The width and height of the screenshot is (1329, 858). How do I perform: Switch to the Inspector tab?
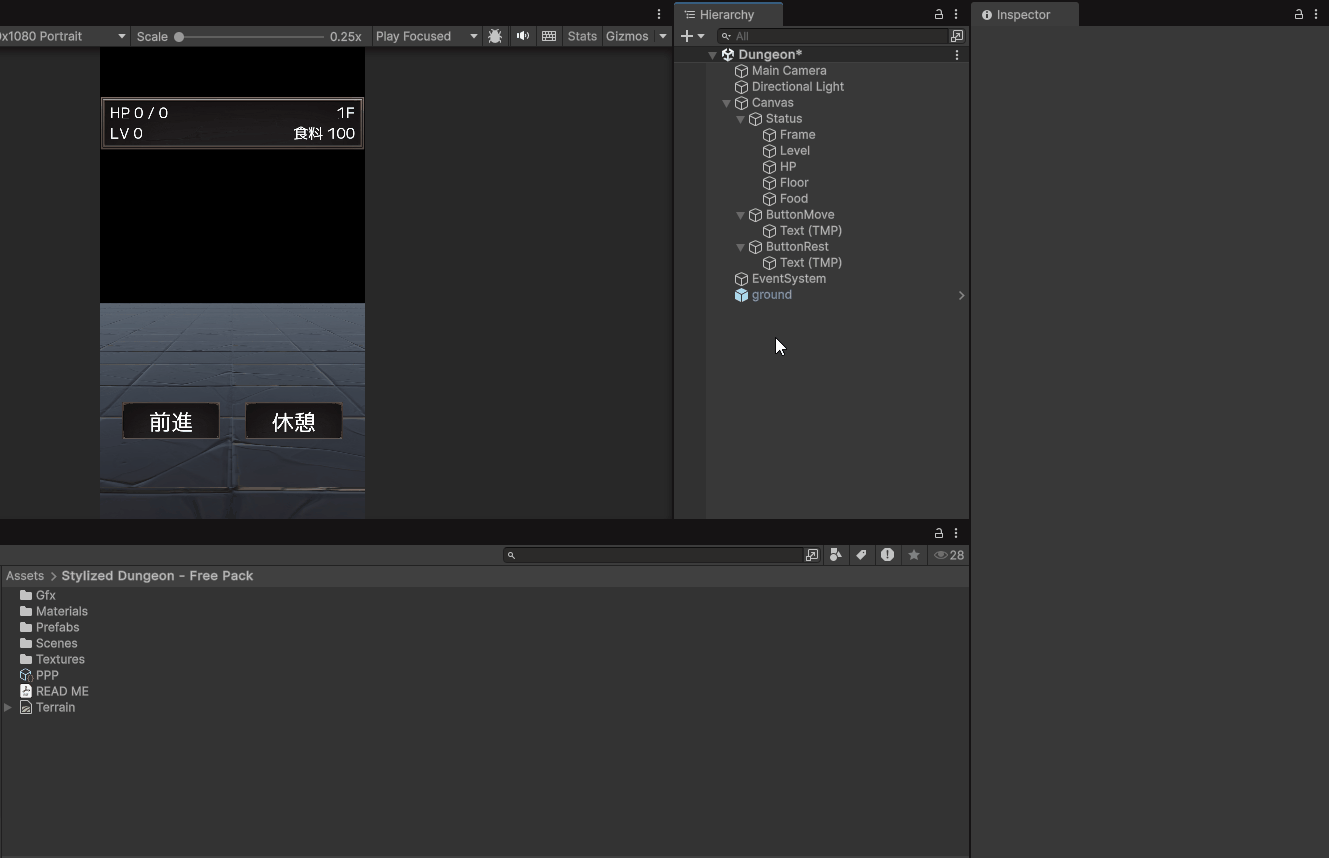[x=1023, y=15]
